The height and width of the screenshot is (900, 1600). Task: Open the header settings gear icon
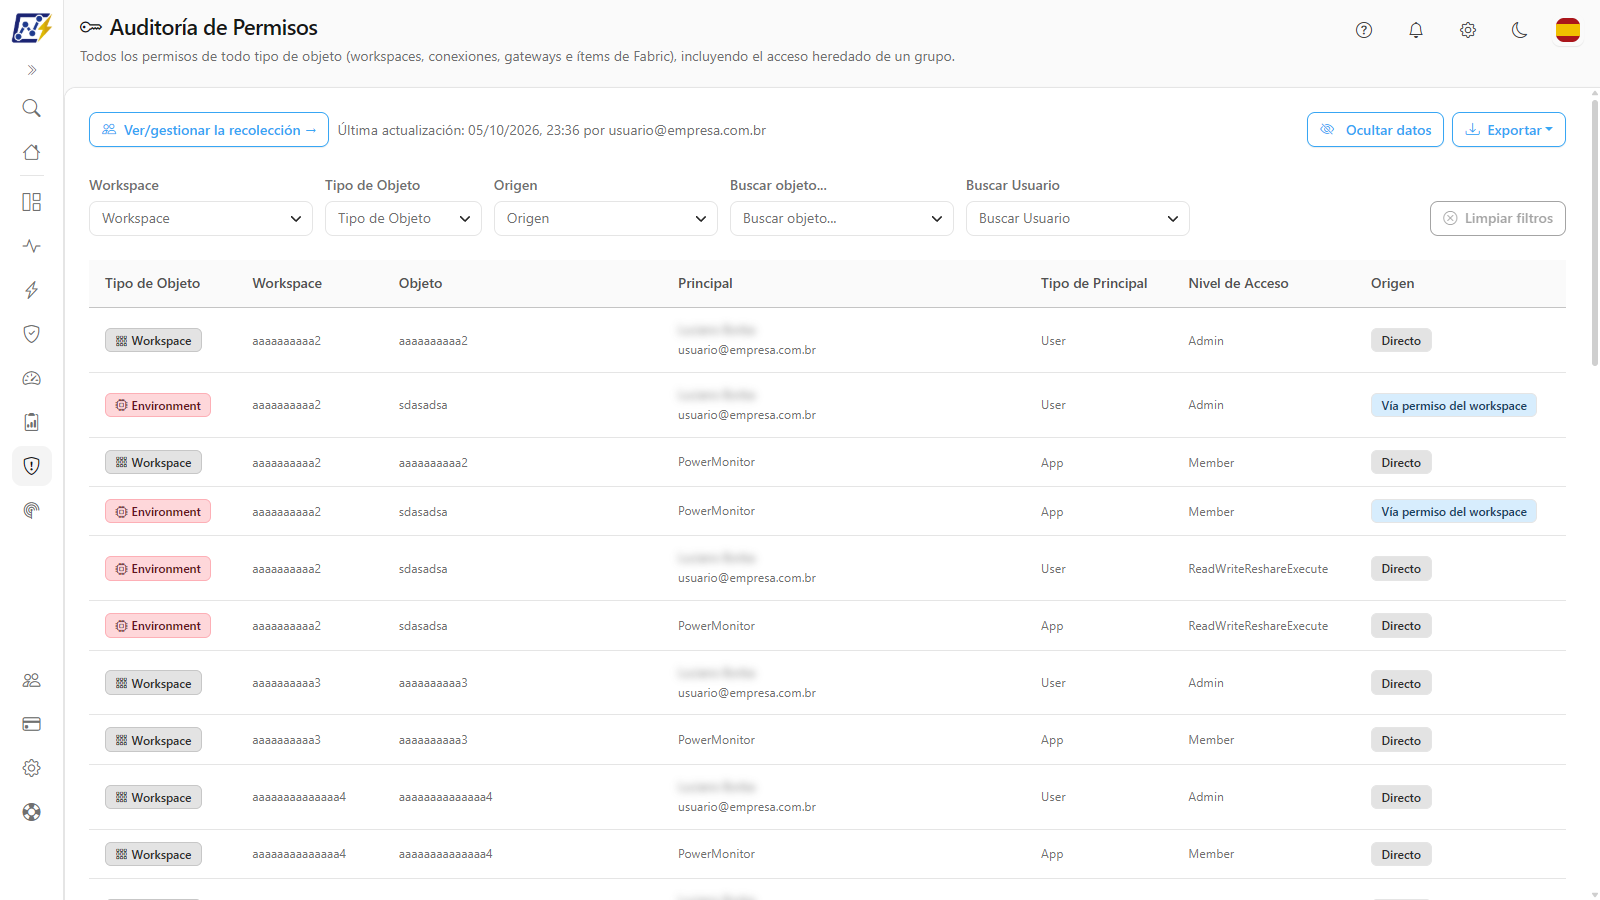(x=1468, y=30)
